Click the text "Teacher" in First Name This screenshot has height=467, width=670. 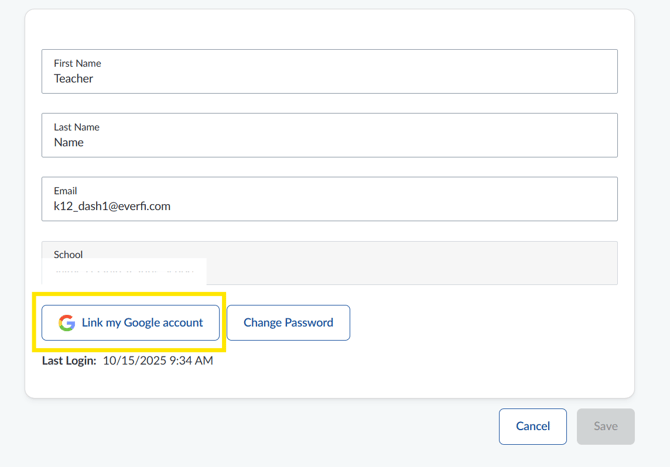pyautogui.click(x=73, y=79)
